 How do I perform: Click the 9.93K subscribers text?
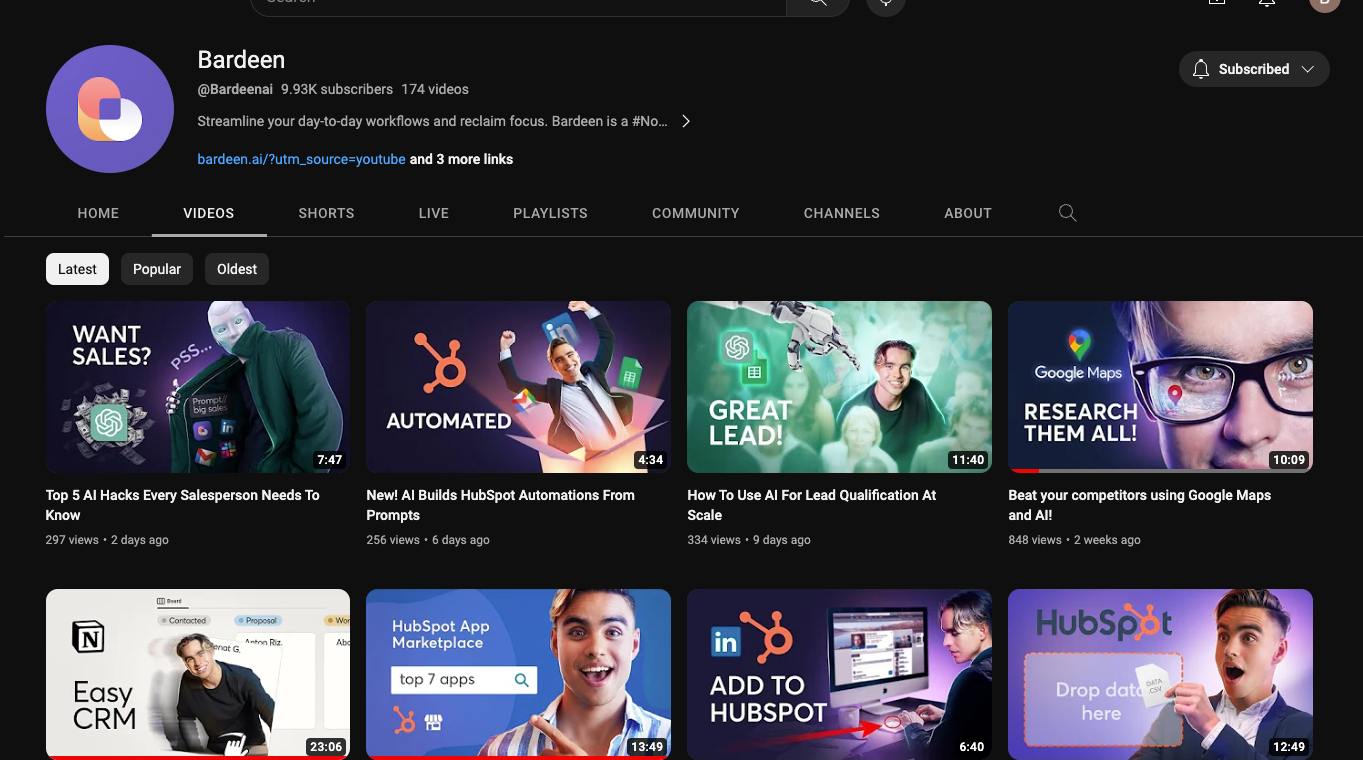point(337,89)
